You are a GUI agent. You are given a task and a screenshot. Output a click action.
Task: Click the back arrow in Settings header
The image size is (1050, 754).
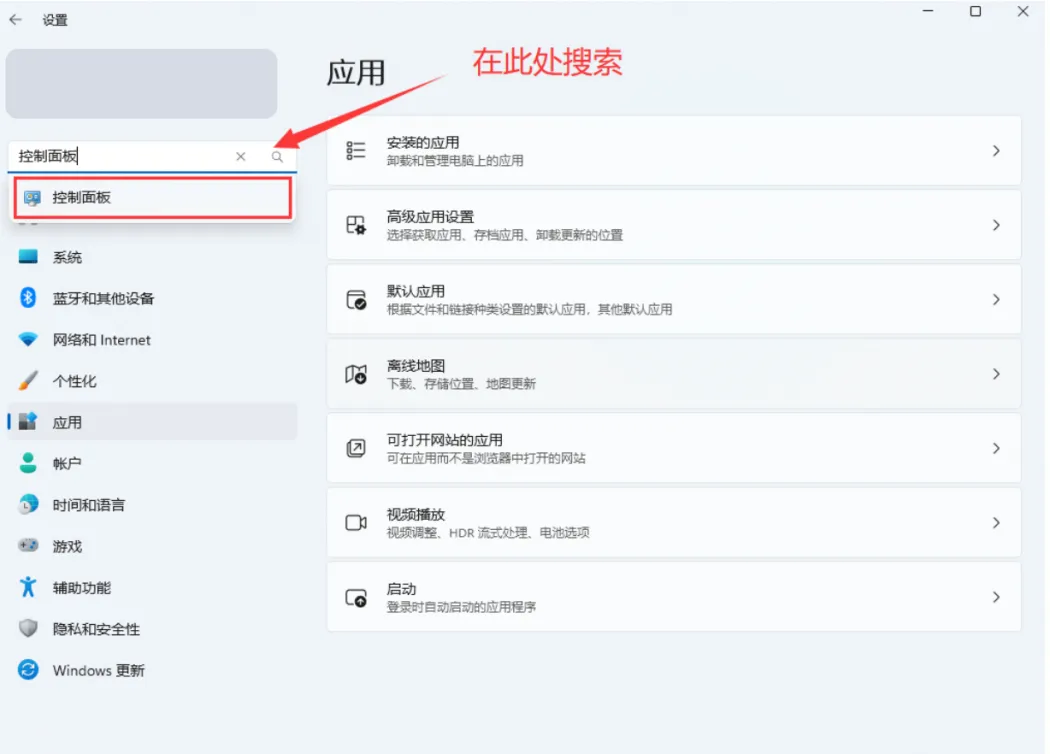(15, 19)
